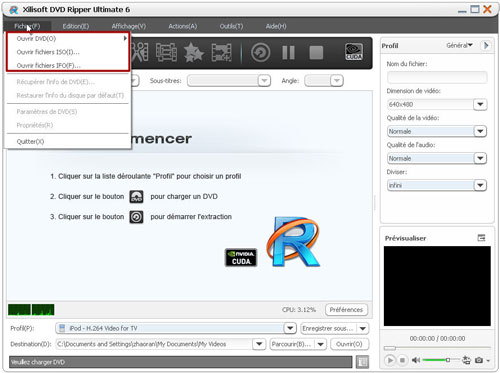500x373 pixels.
Task: Expand the Parcourir(B) button arrow
Action: click(x=320, y=344)
